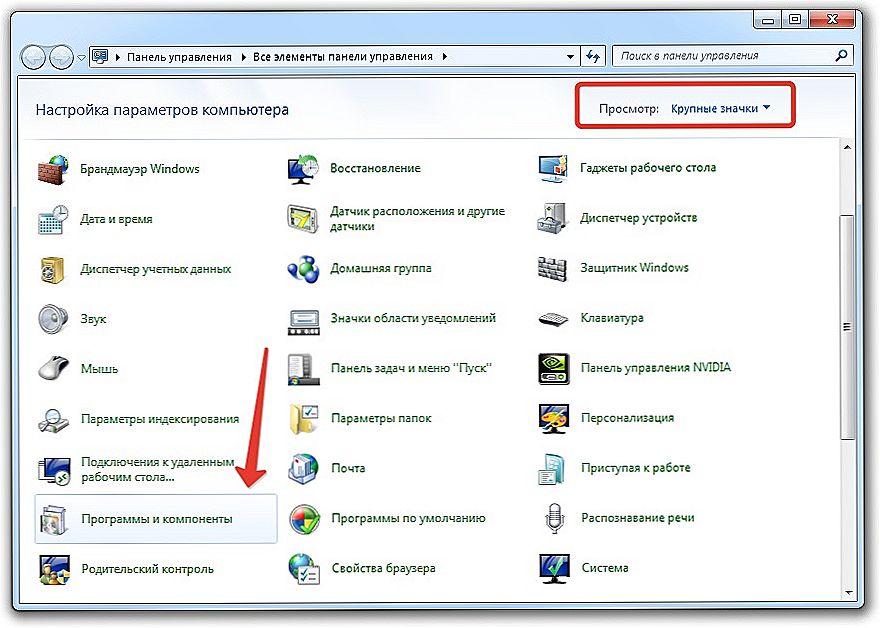Click the Программы и компоненты icon
Screen dimensions: 880x628
[53, 519]
